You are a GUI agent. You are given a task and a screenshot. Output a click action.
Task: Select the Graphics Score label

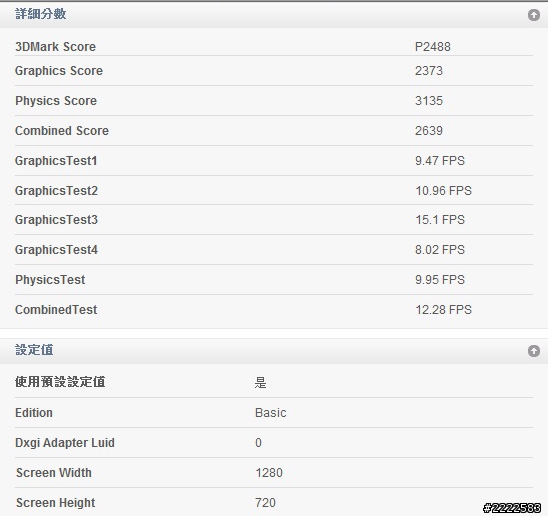click(x=59, y=71)
